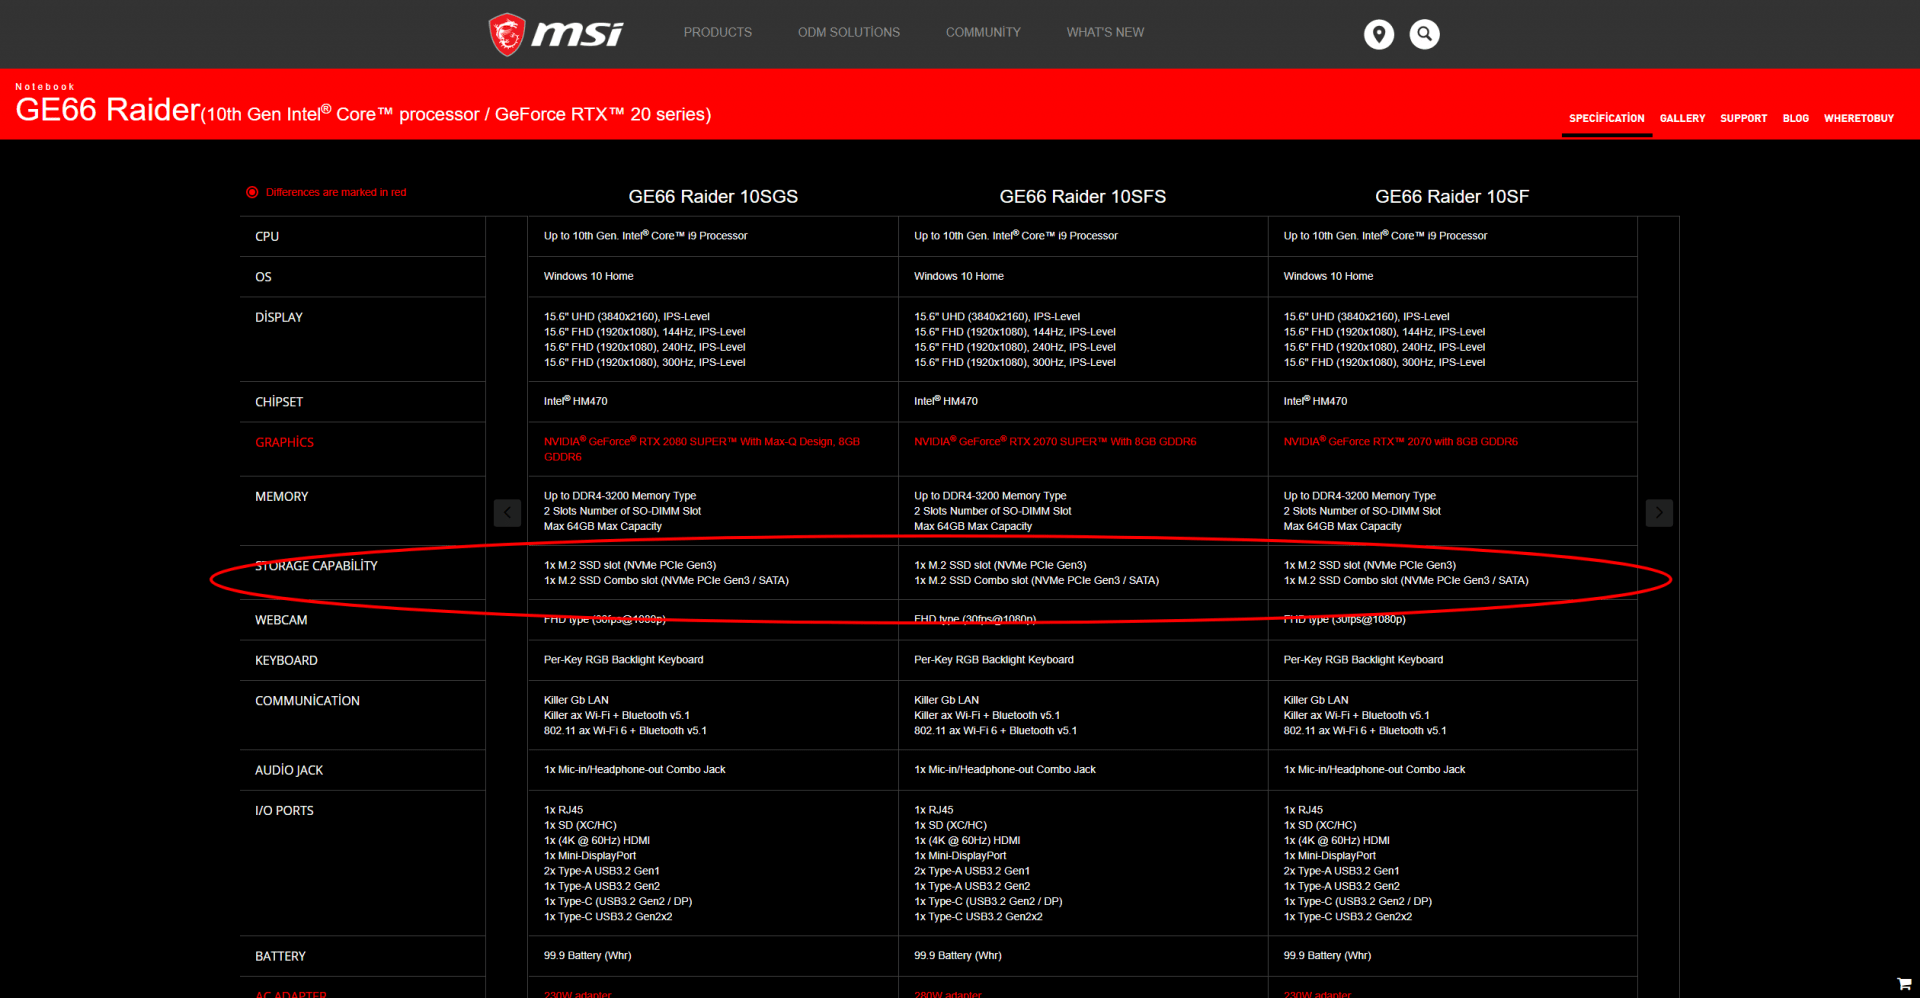The image size is (1920, 998).
Task: Open the ODM Solutions menu
Action: tap(849, 33)
